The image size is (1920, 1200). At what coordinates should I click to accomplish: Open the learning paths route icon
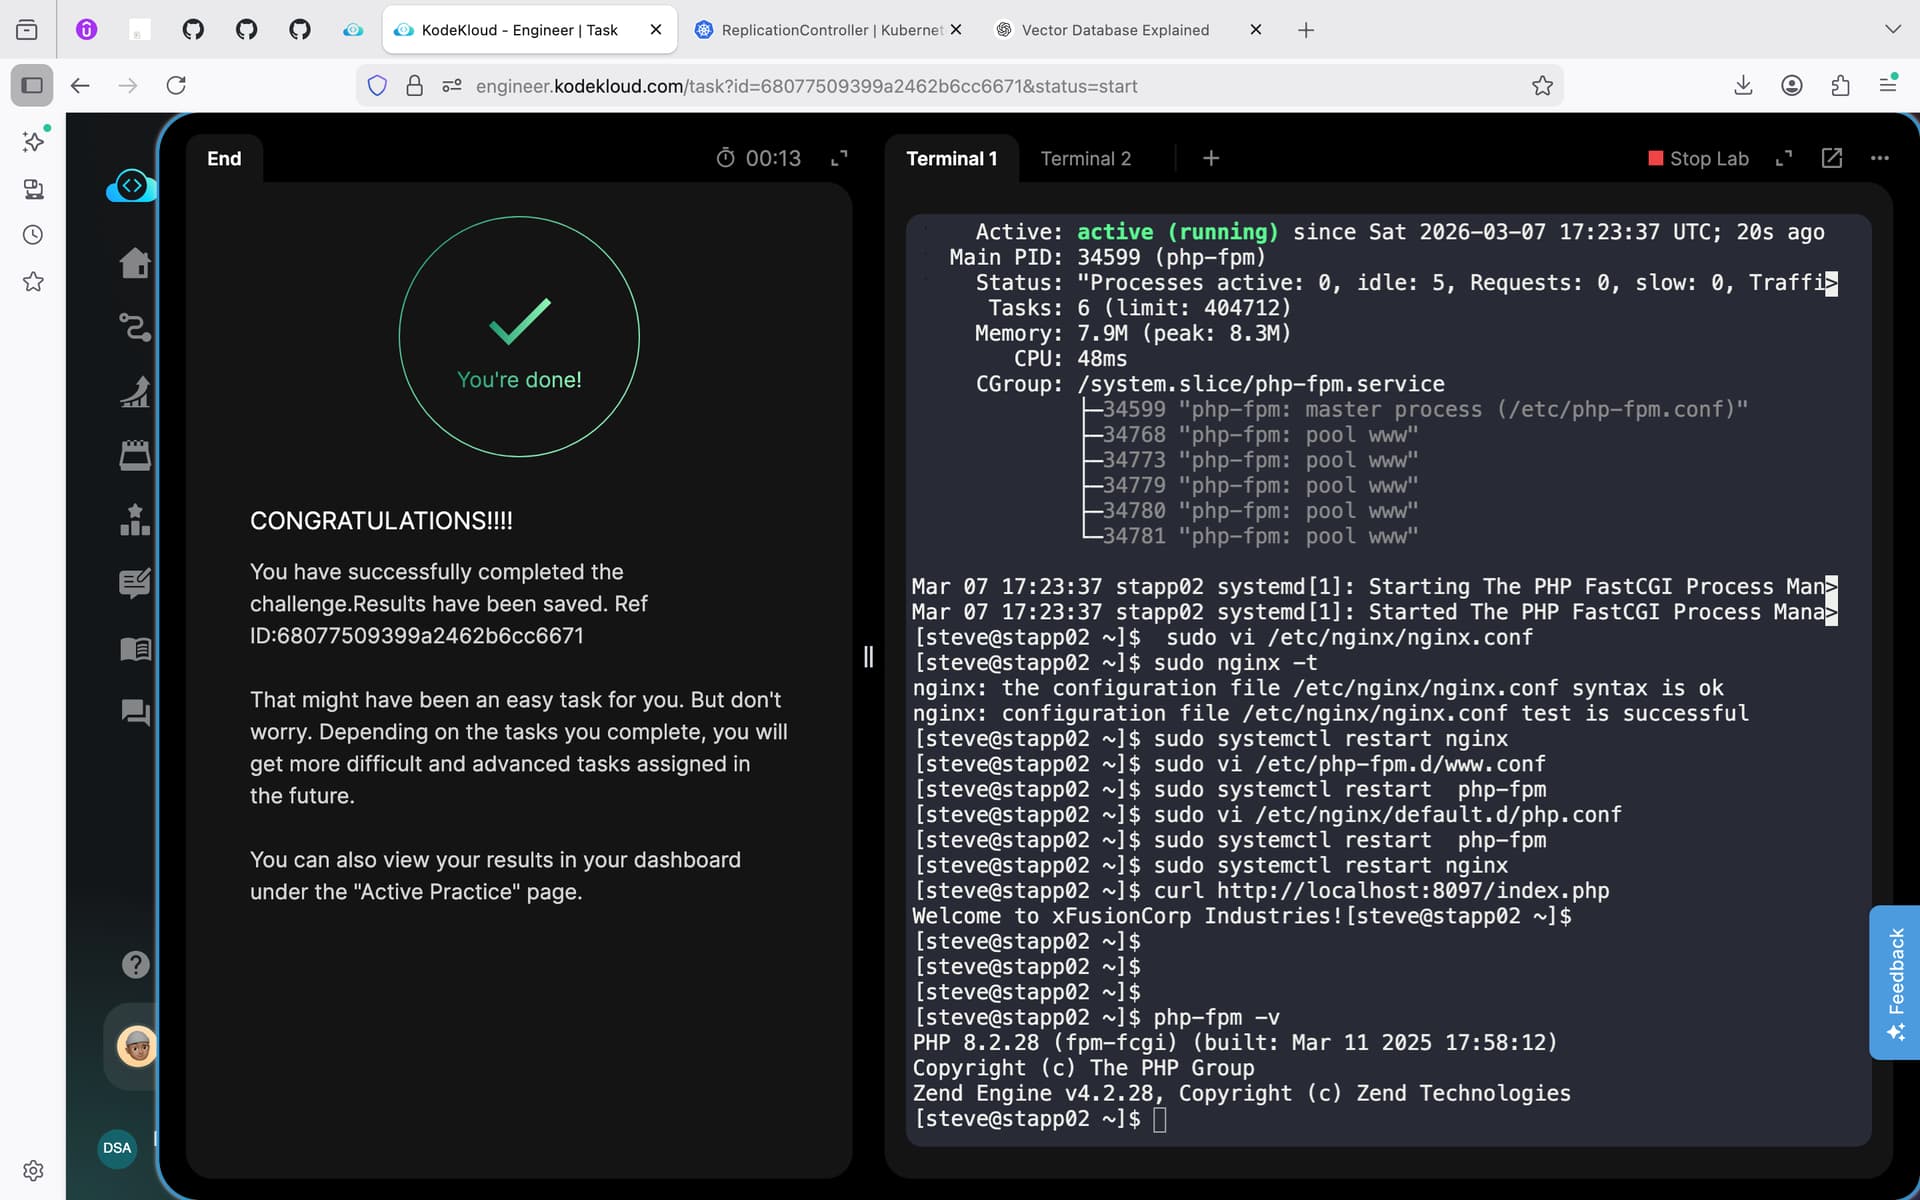135,327
